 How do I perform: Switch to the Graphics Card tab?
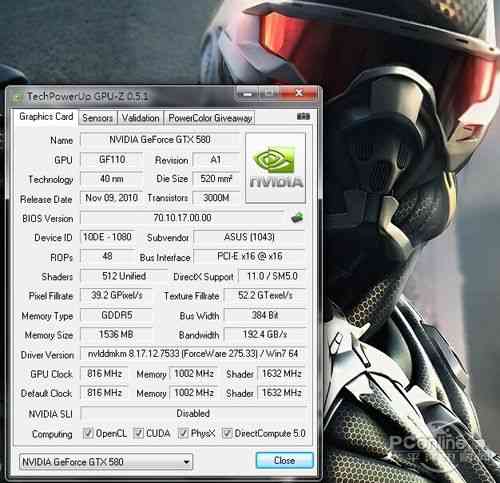point(46,117)
